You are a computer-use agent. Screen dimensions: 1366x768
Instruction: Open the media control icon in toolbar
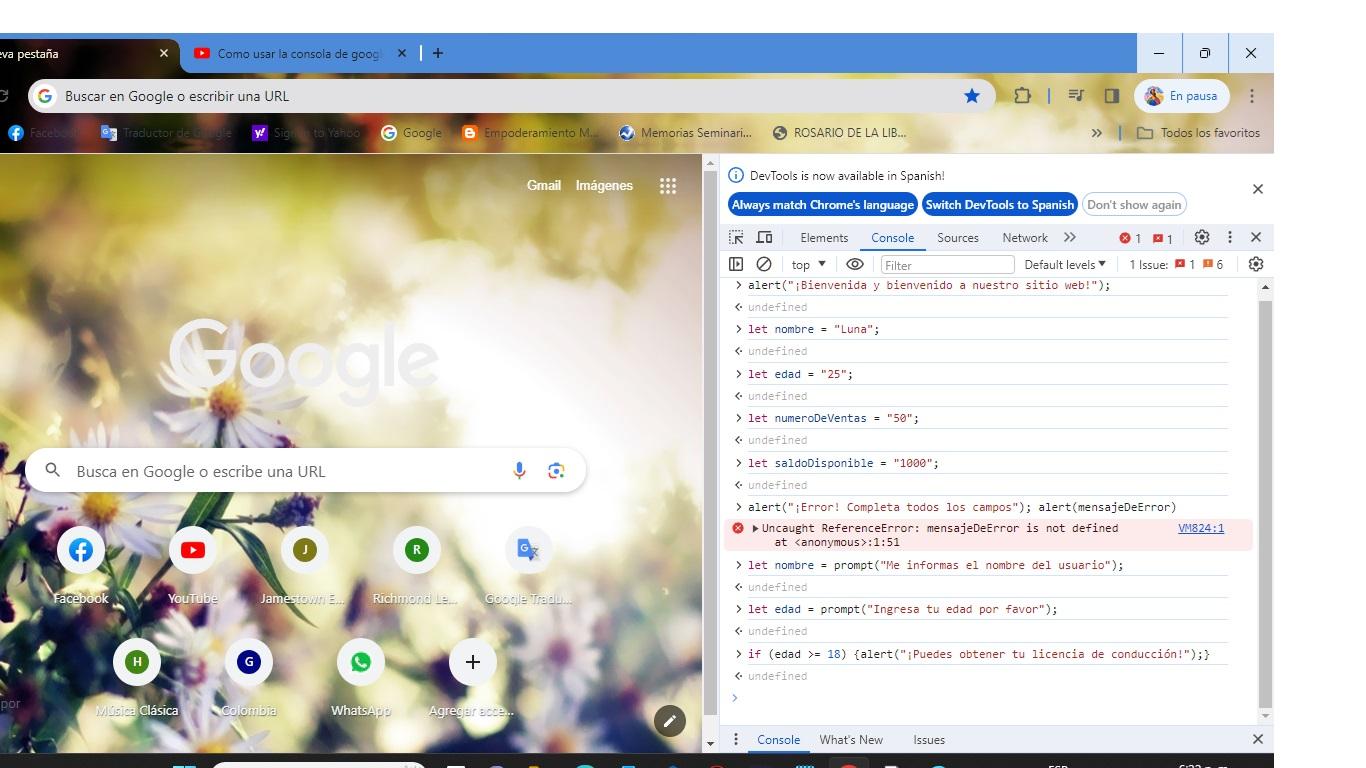1076,96
